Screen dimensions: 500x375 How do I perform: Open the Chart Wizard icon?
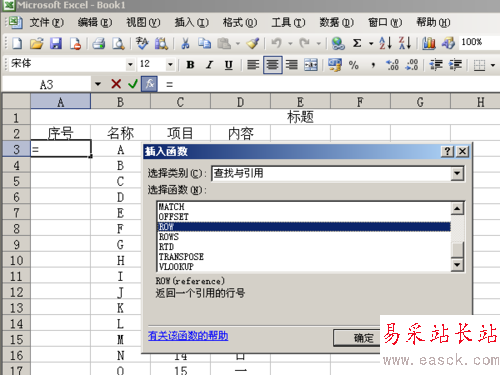coord(429,43)
